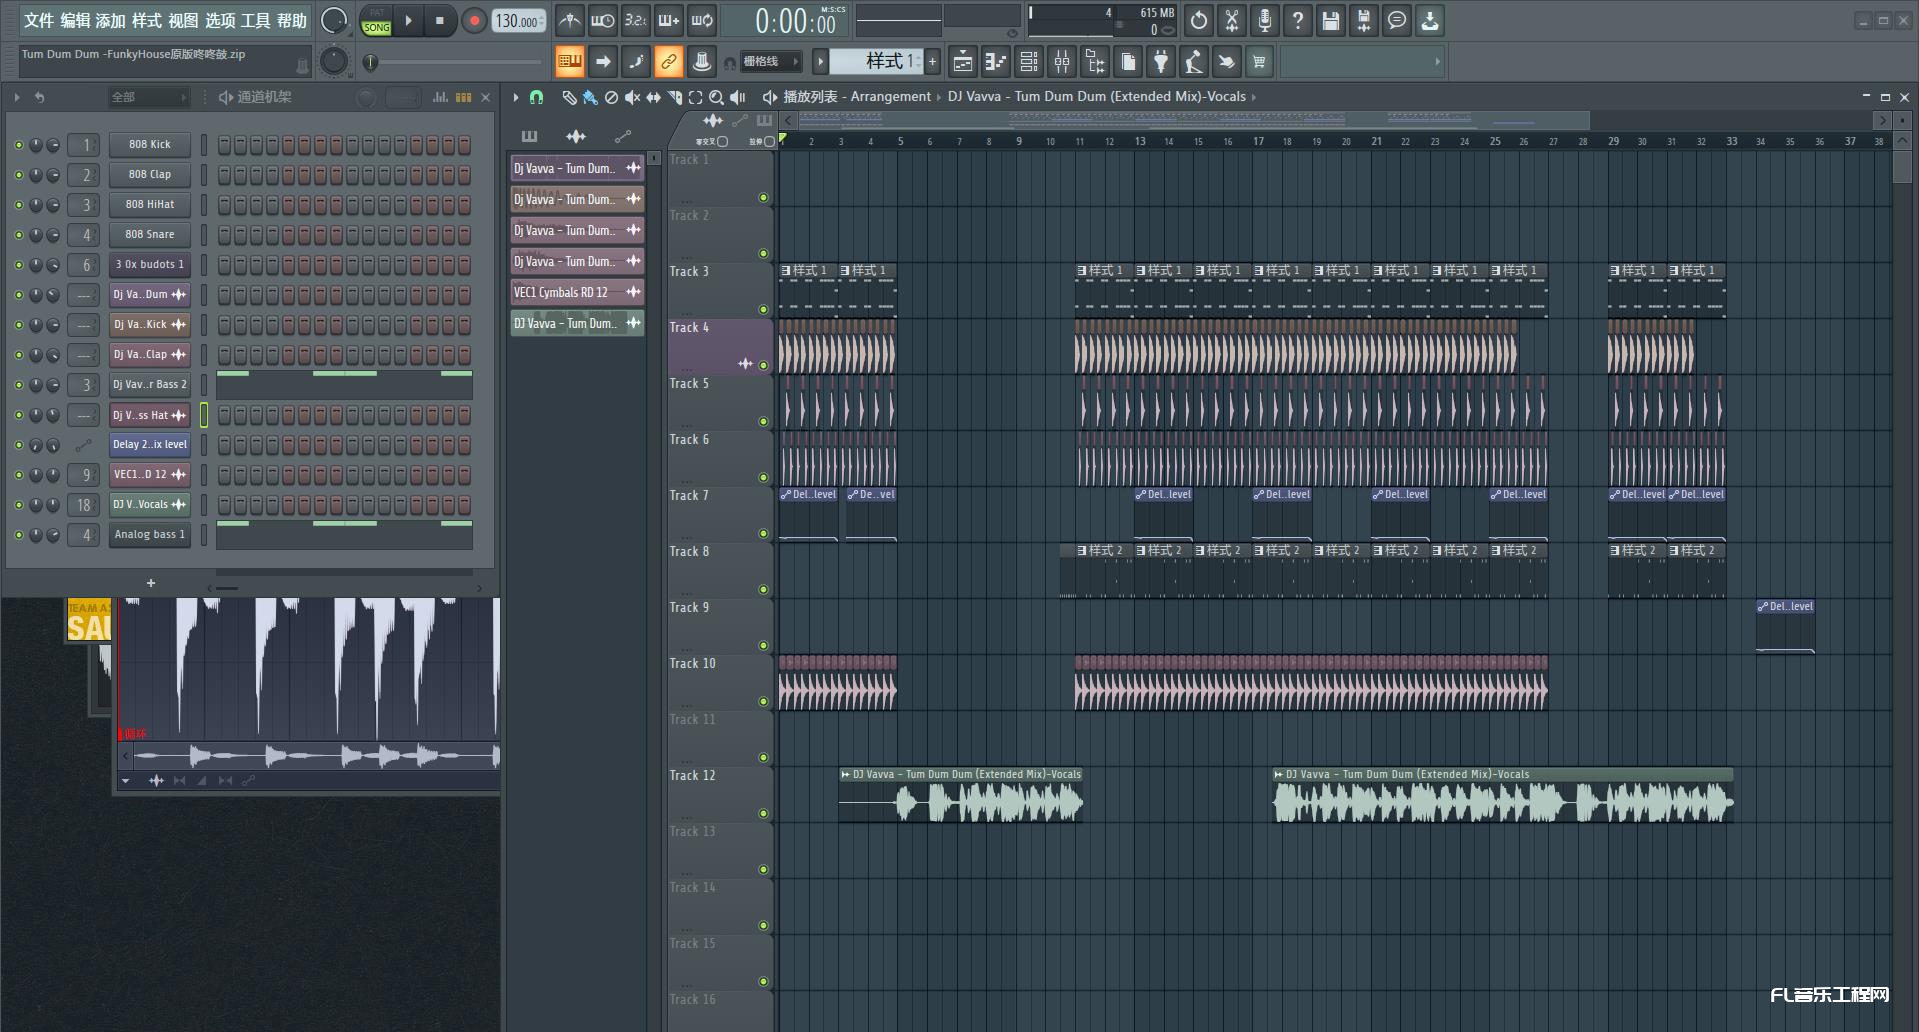Add a new channel with plus button

click(151, 583)
